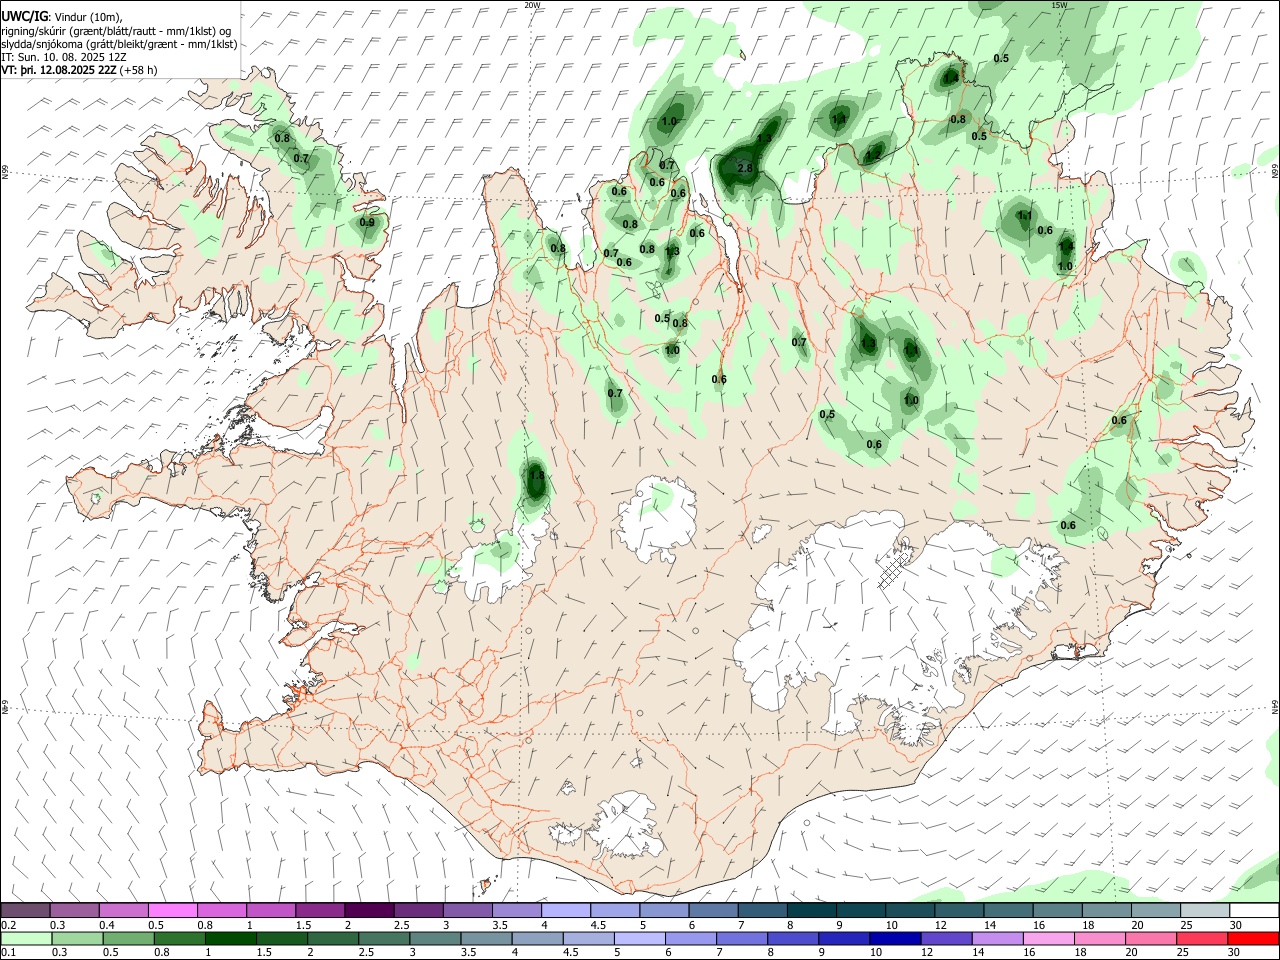Click the white Mýrdalsjökull glacier near south coast
Screen dimensions: 1280x960
tap(627, 825)
